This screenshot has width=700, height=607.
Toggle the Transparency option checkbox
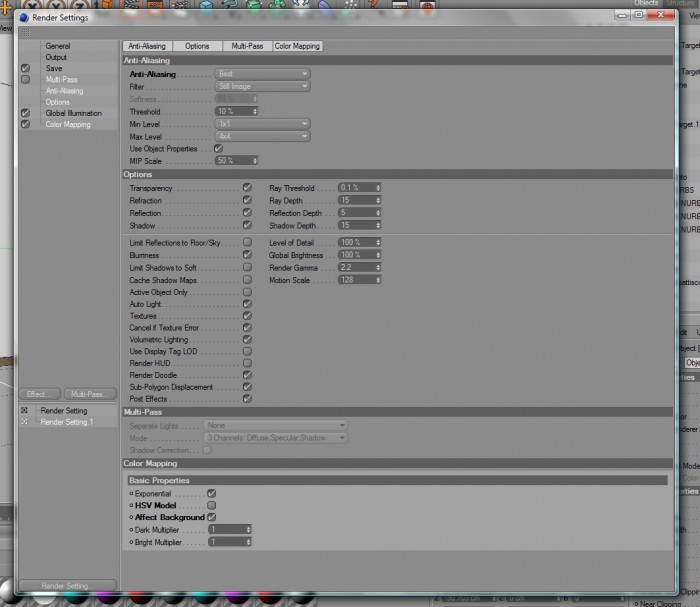[247, 187]
